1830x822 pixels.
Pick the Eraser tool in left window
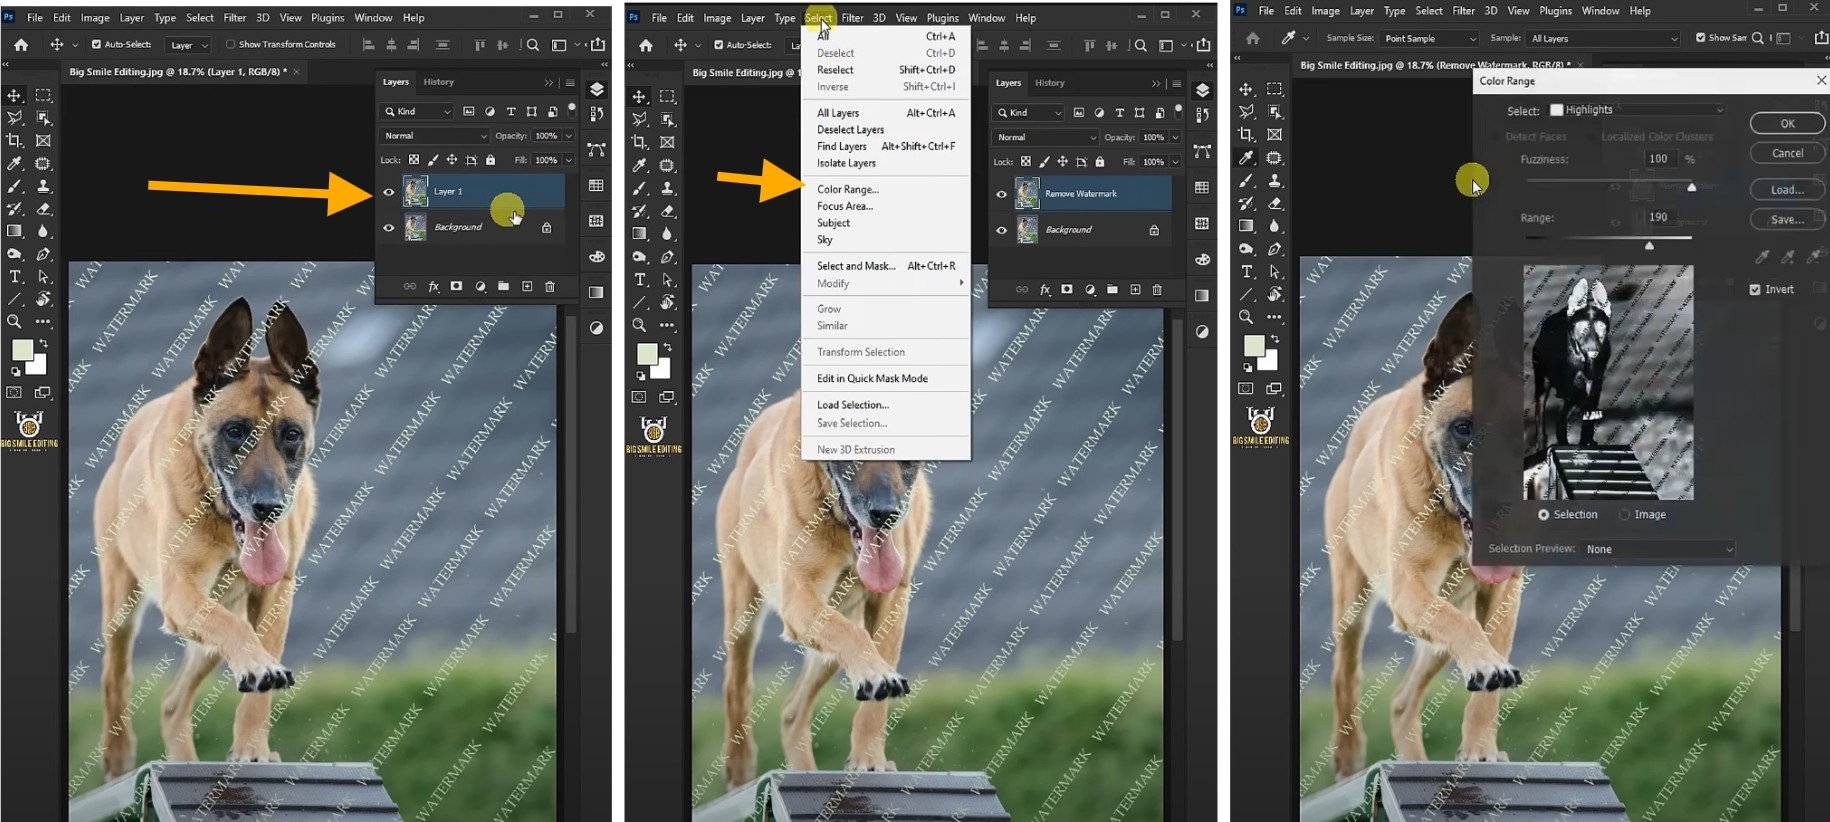point(43,209)
